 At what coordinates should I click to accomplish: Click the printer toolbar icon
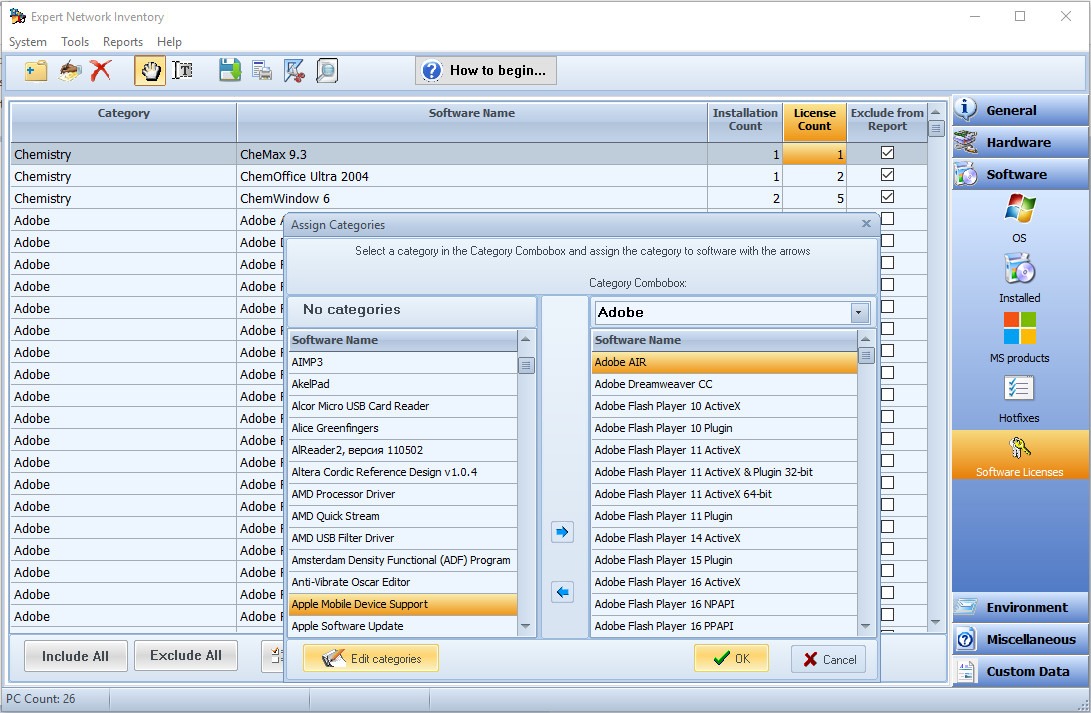coord(262,70)
